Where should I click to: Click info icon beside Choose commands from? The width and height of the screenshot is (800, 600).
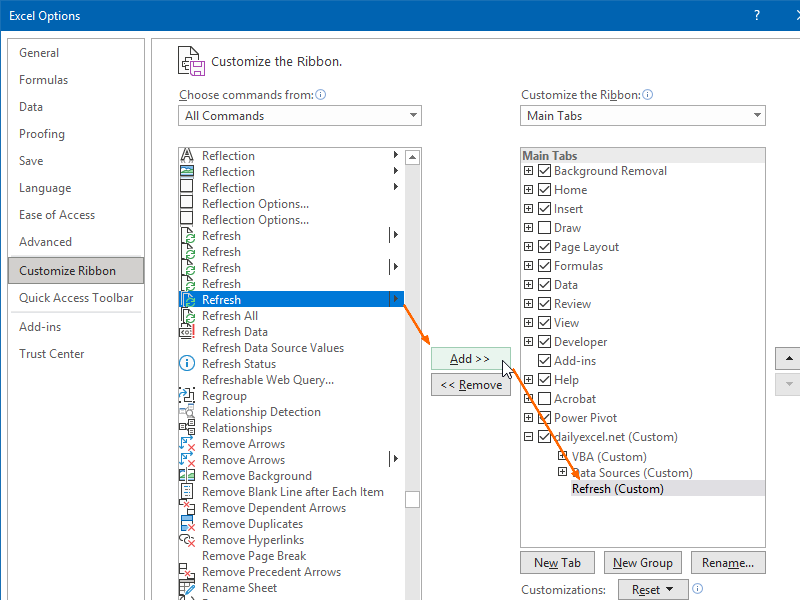(x=320, y=94)
